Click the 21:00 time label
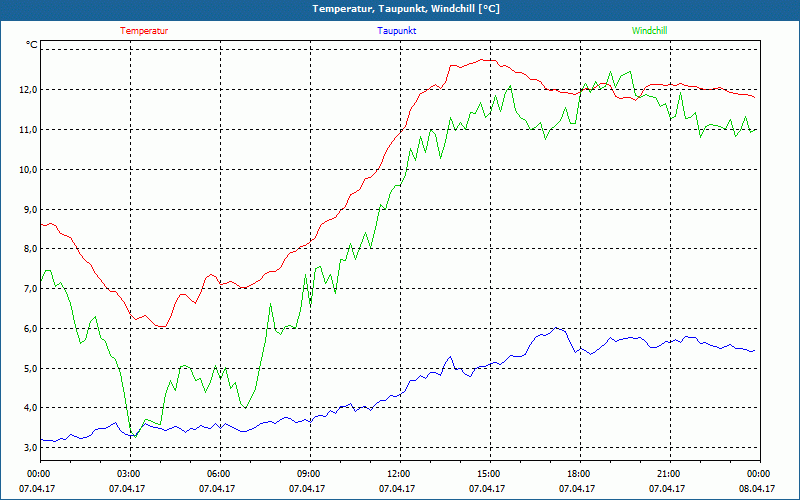 point(670,473)
